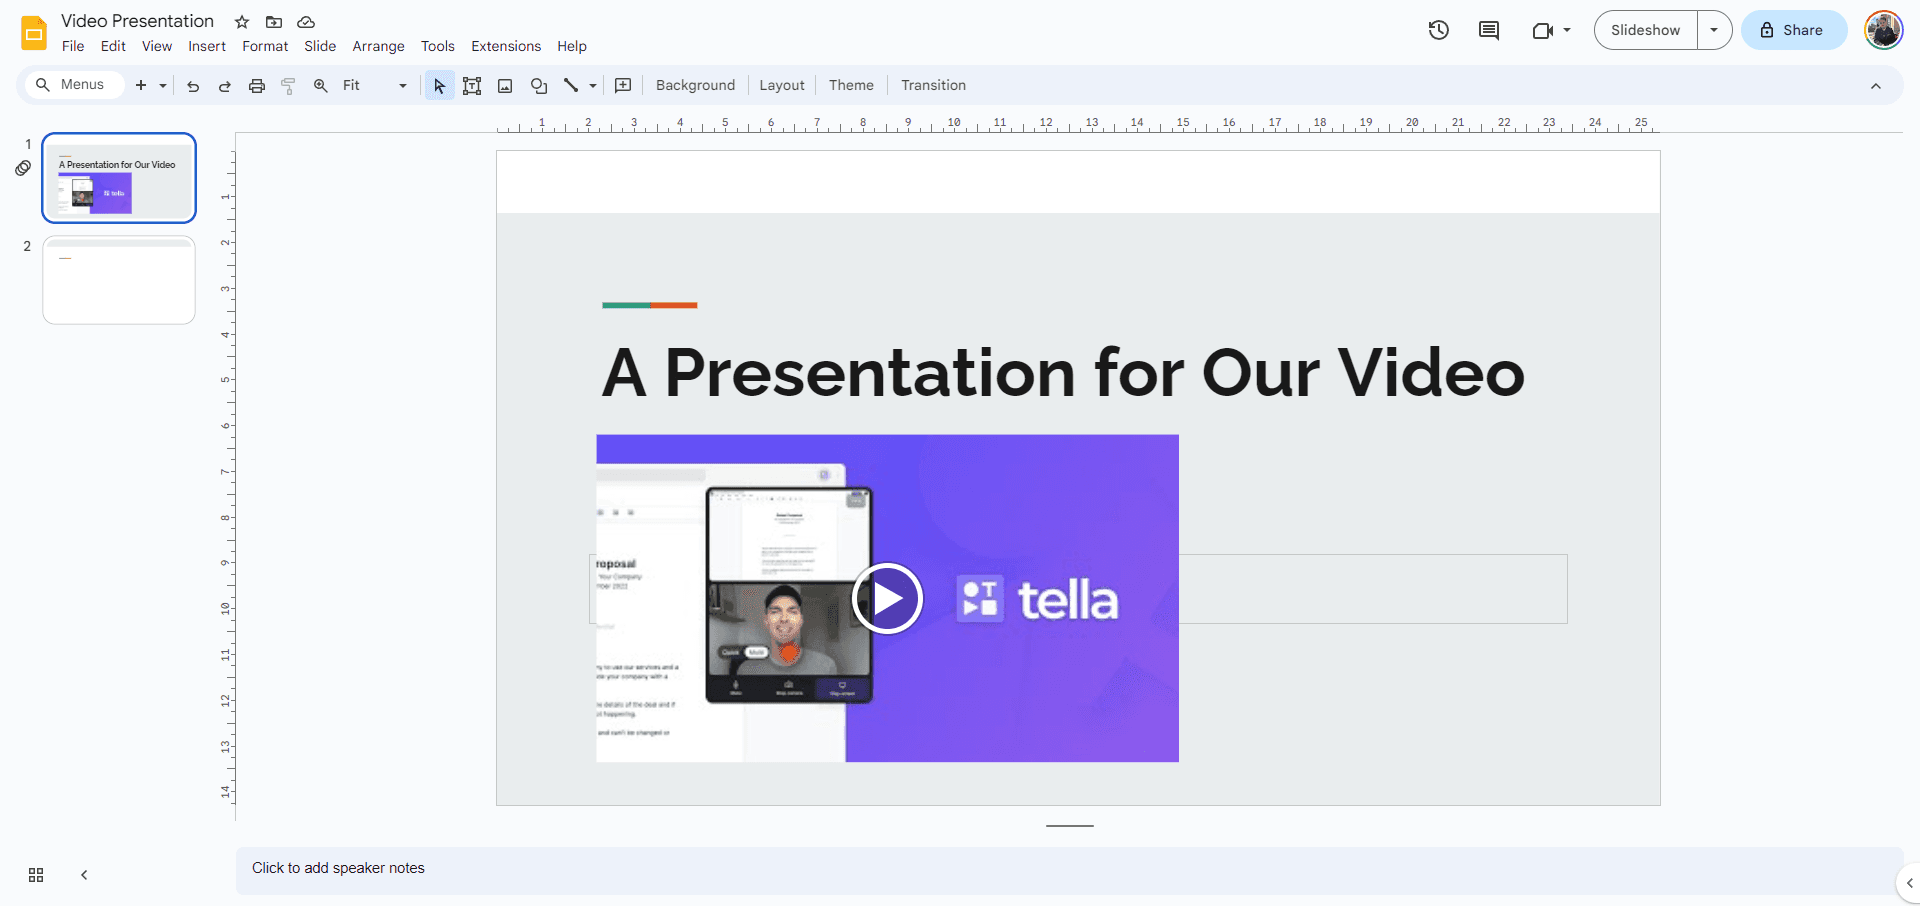
Task: Insert a shape from toolbar
Action: pyautogui.click(x=539, y=86)
